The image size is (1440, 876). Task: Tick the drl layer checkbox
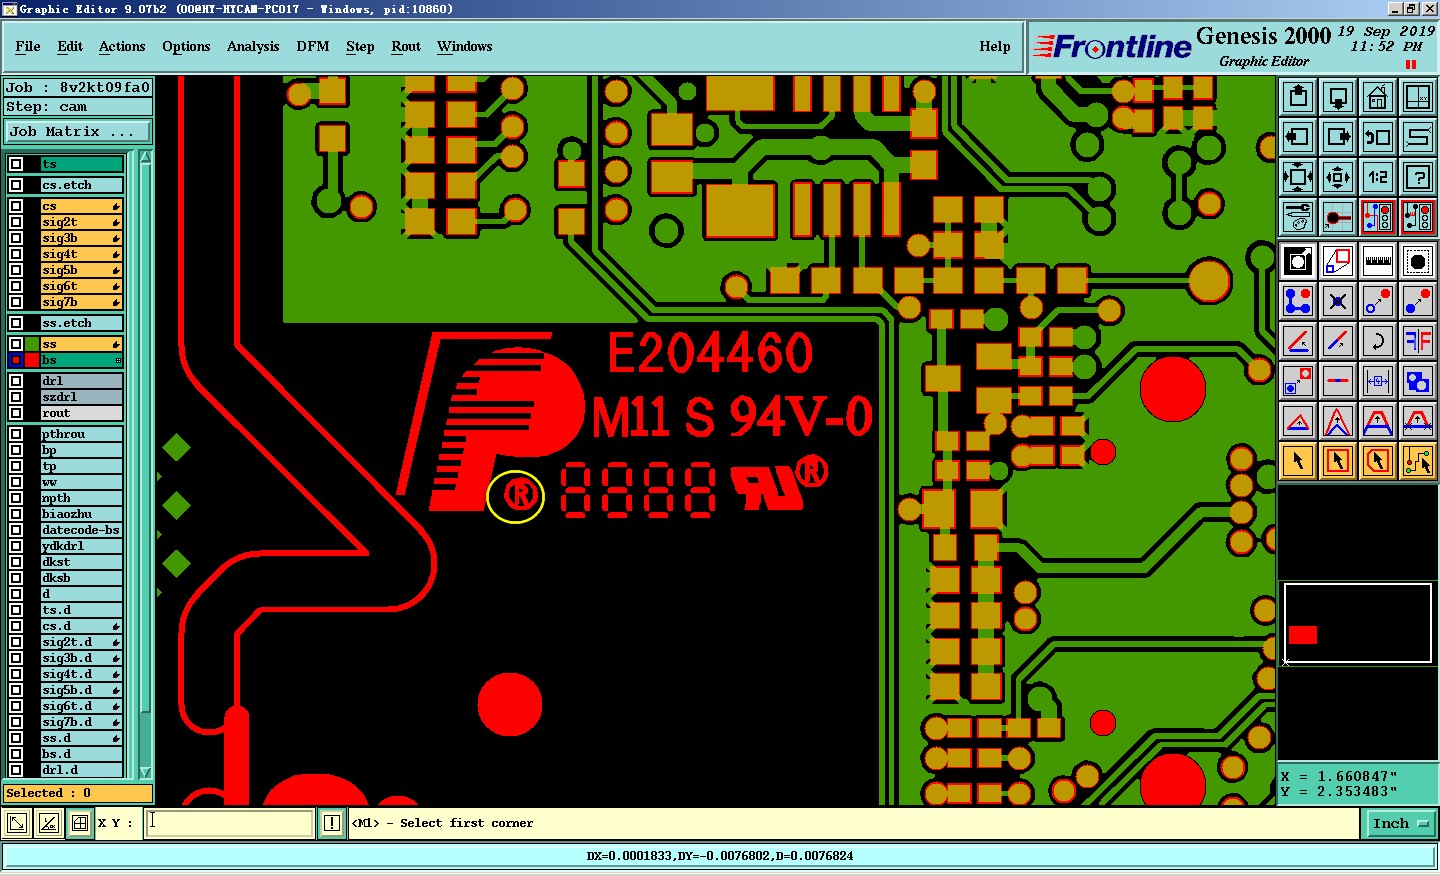pos(16,381)
